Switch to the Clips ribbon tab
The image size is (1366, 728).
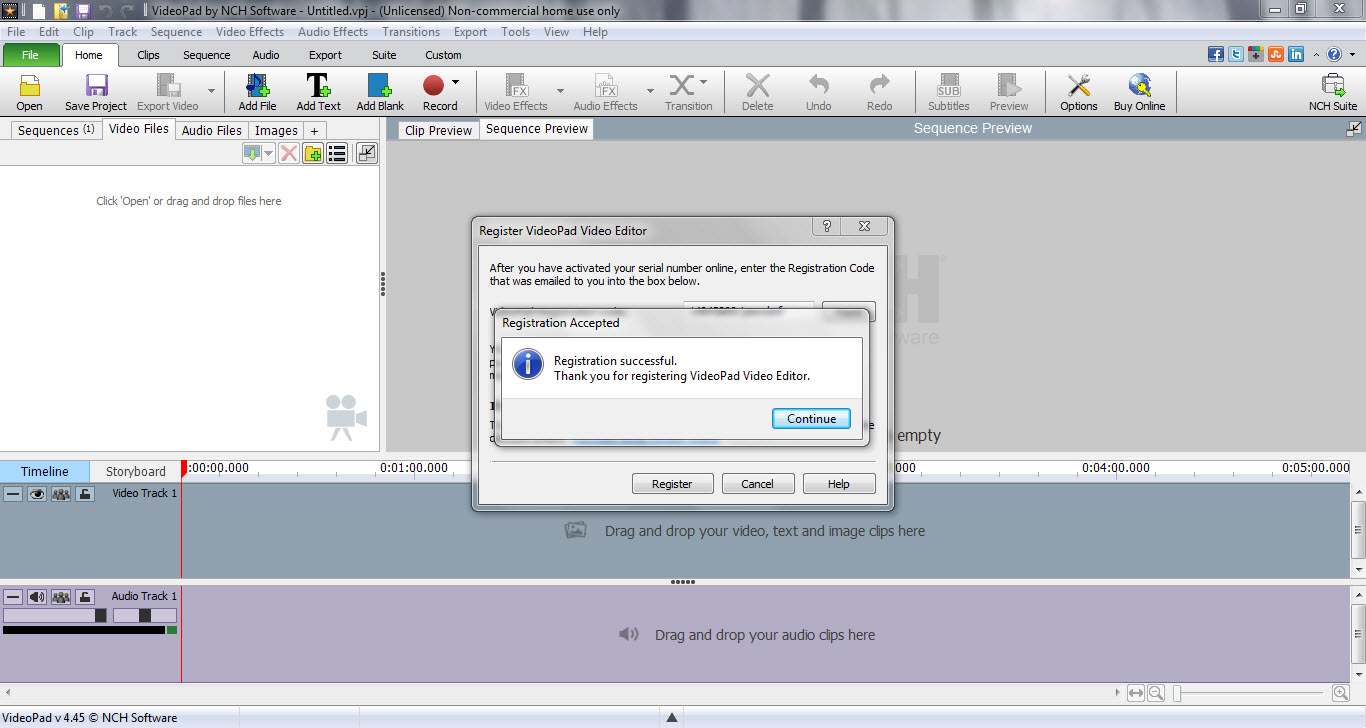[148, 55]
